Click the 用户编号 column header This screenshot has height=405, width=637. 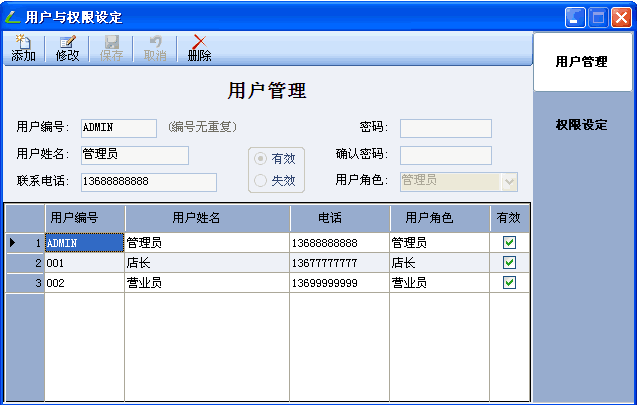(84, 217)
